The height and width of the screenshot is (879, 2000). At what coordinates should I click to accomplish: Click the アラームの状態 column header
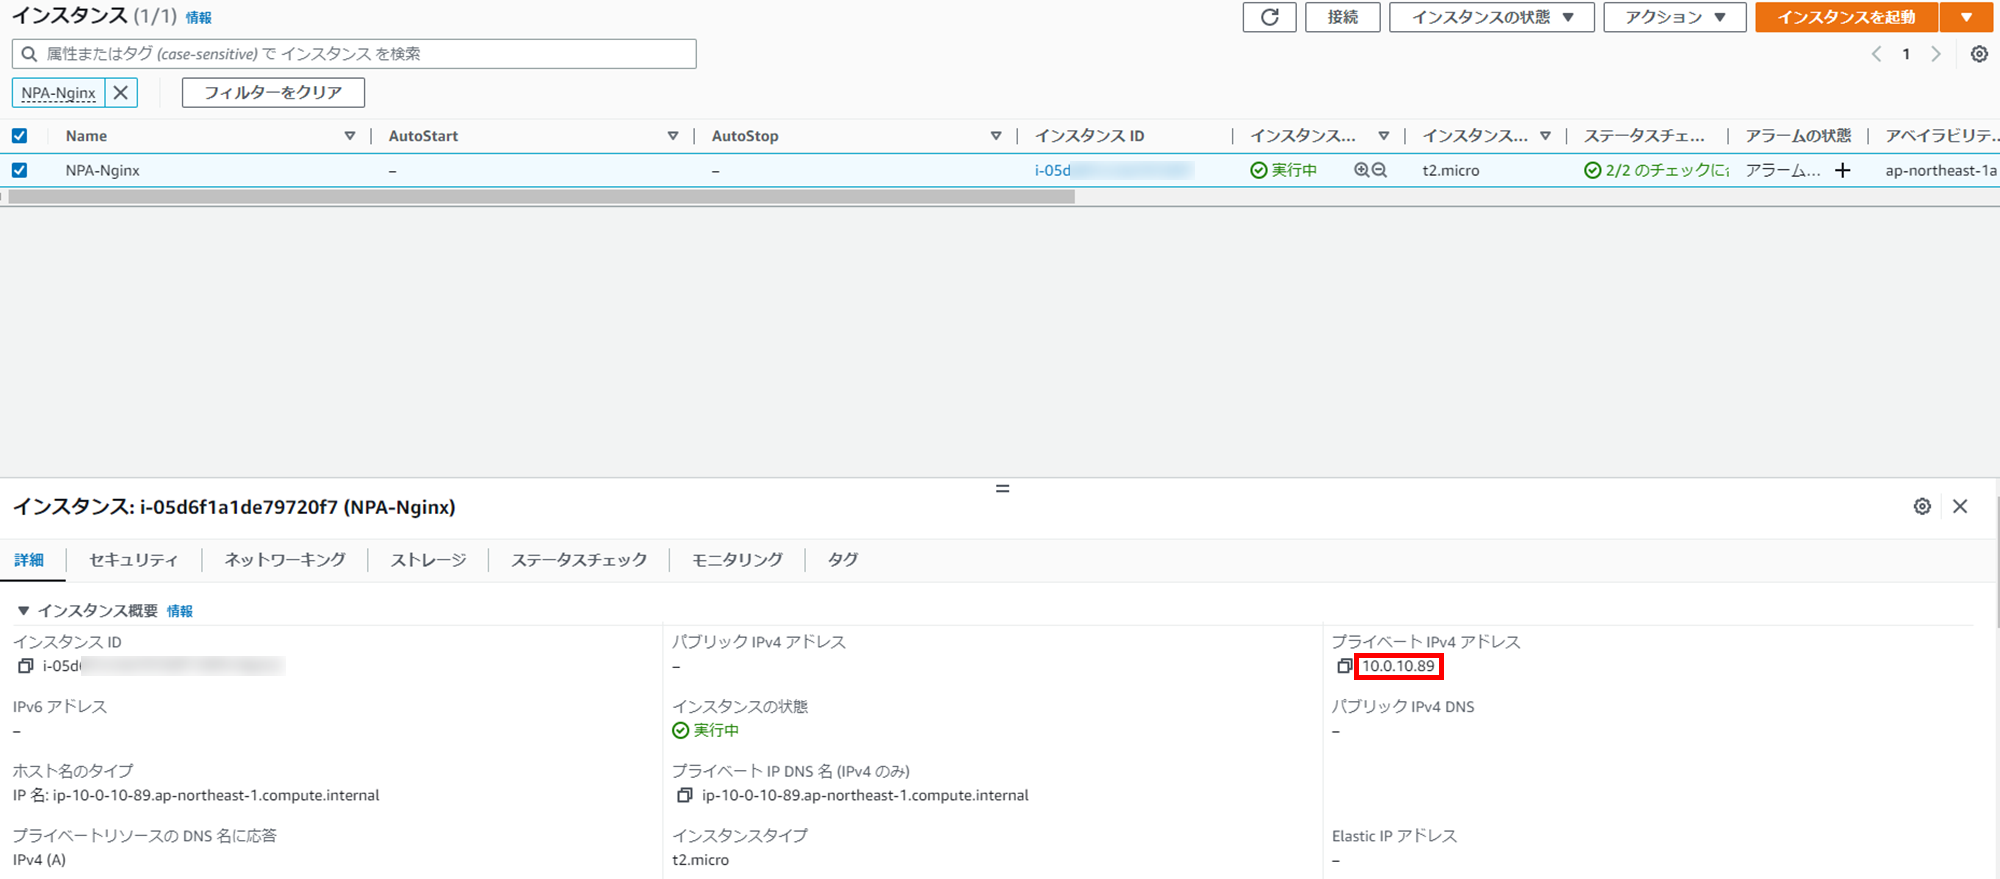pyautogui.click(x=1798, y=136)
